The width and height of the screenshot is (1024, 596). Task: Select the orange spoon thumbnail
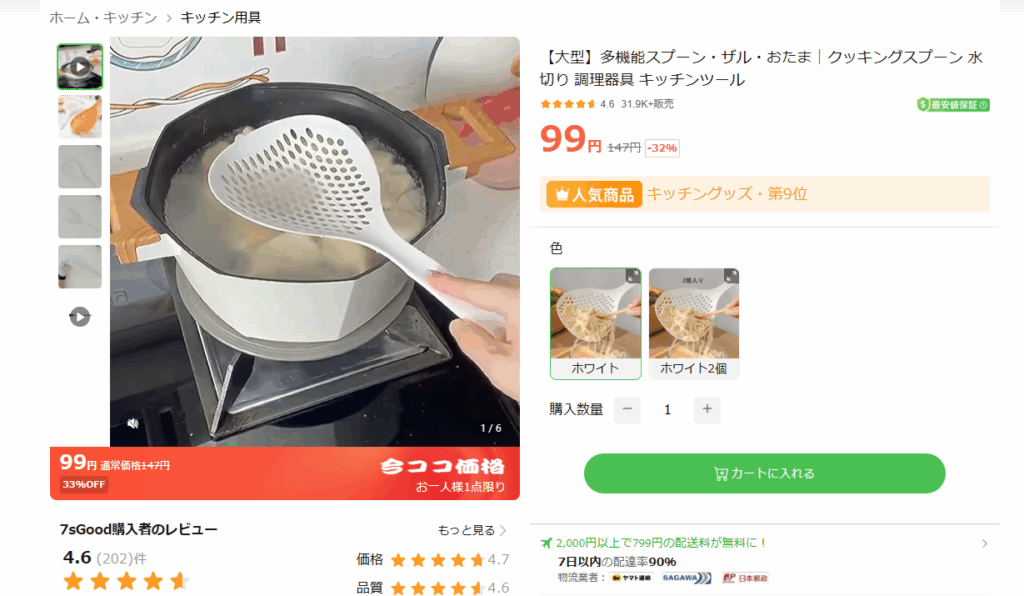tap(80, 117)
